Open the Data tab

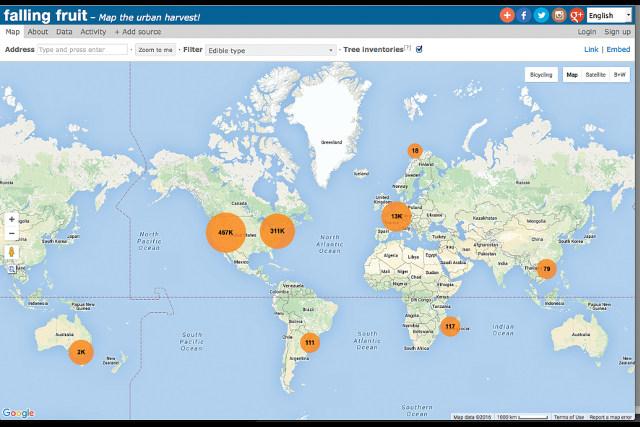pos(64,31)
